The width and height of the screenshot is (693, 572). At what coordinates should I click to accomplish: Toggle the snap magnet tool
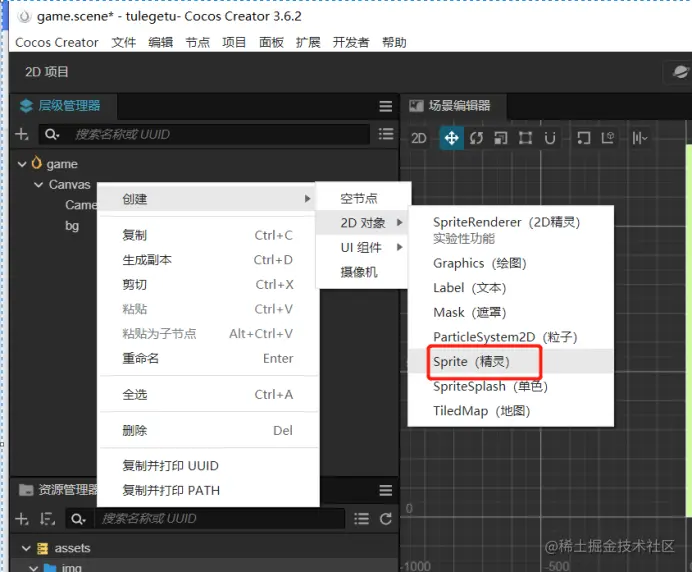[x=550, y=138]
